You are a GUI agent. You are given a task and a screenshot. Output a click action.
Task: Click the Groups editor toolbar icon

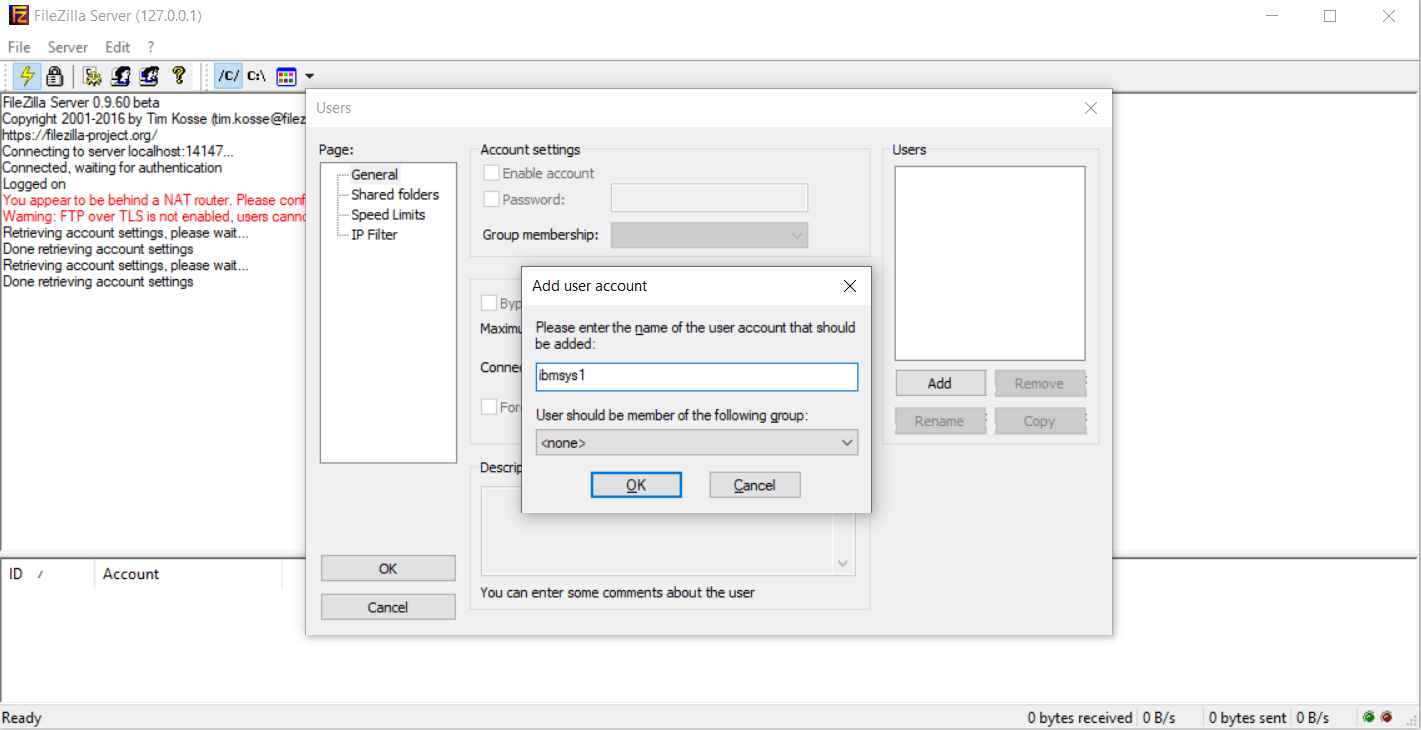coord(150,76)
